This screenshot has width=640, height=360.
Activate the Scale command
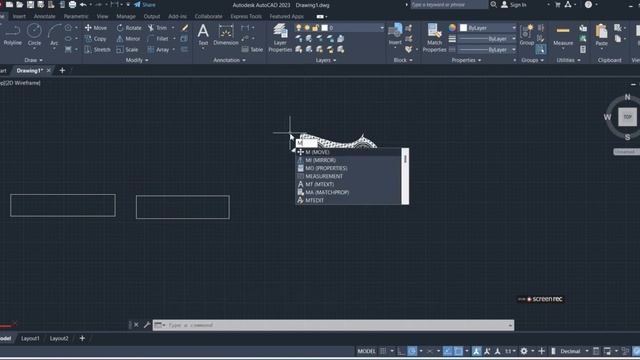coord(127,49)
